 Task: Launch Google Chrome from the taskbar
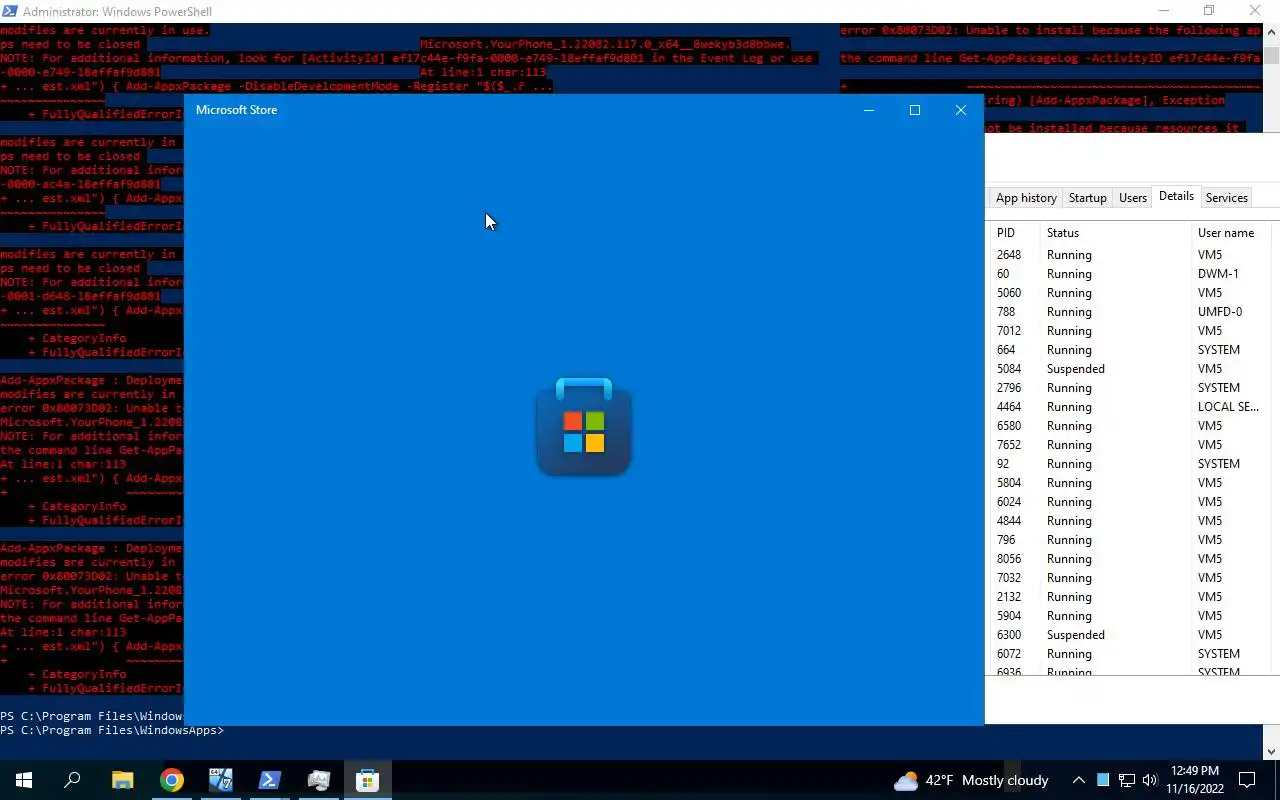click(x=172, y=780)
